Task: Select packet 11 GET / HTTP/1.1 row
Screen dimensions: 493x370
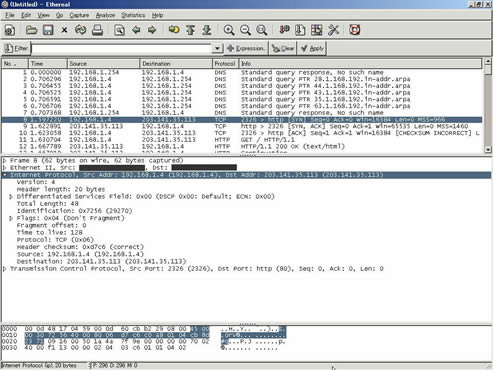Action: [242, 140]
